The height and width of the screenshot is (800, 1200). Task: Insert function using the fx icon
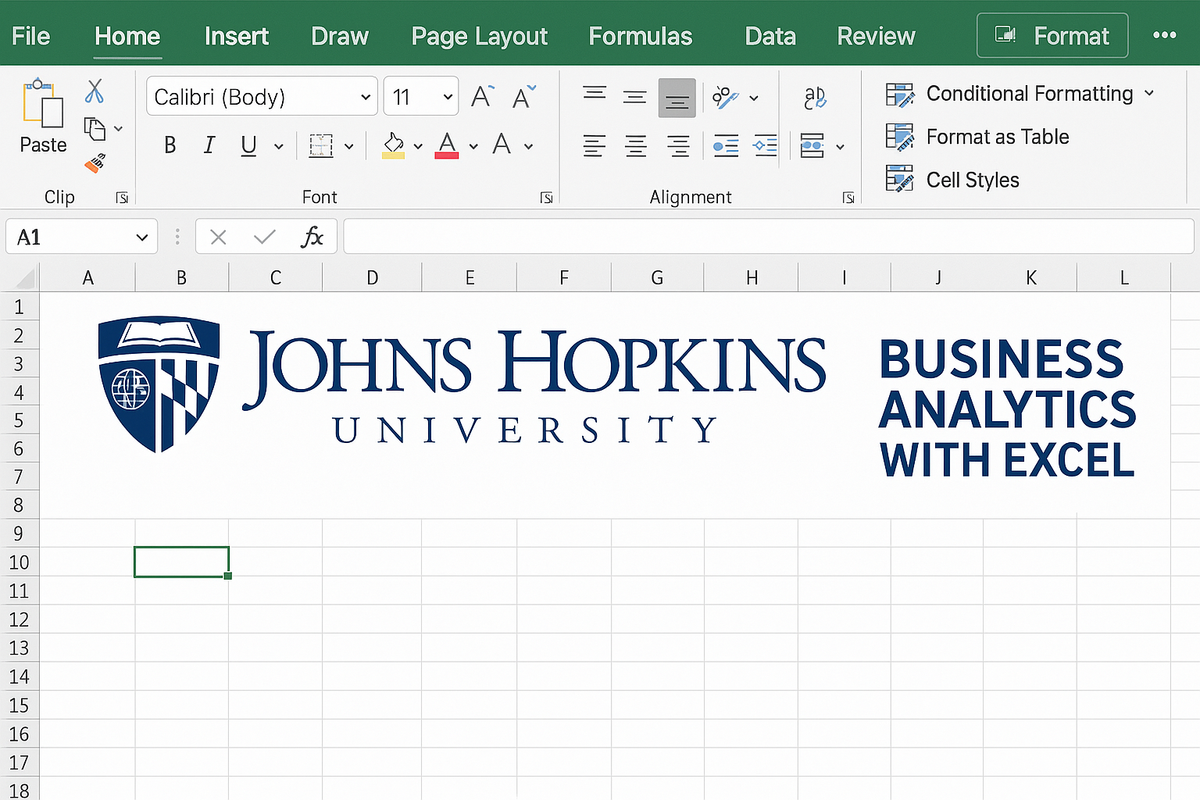313,237
